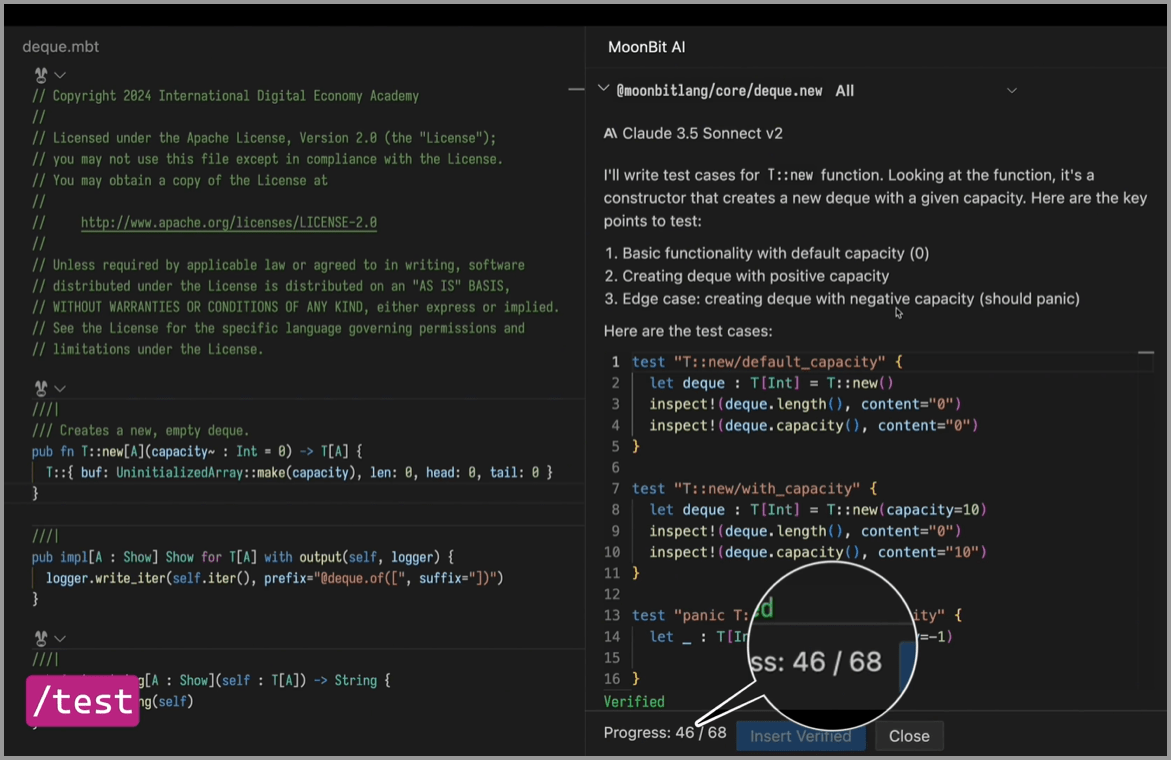Open the "All" filter dropdown

845,91
